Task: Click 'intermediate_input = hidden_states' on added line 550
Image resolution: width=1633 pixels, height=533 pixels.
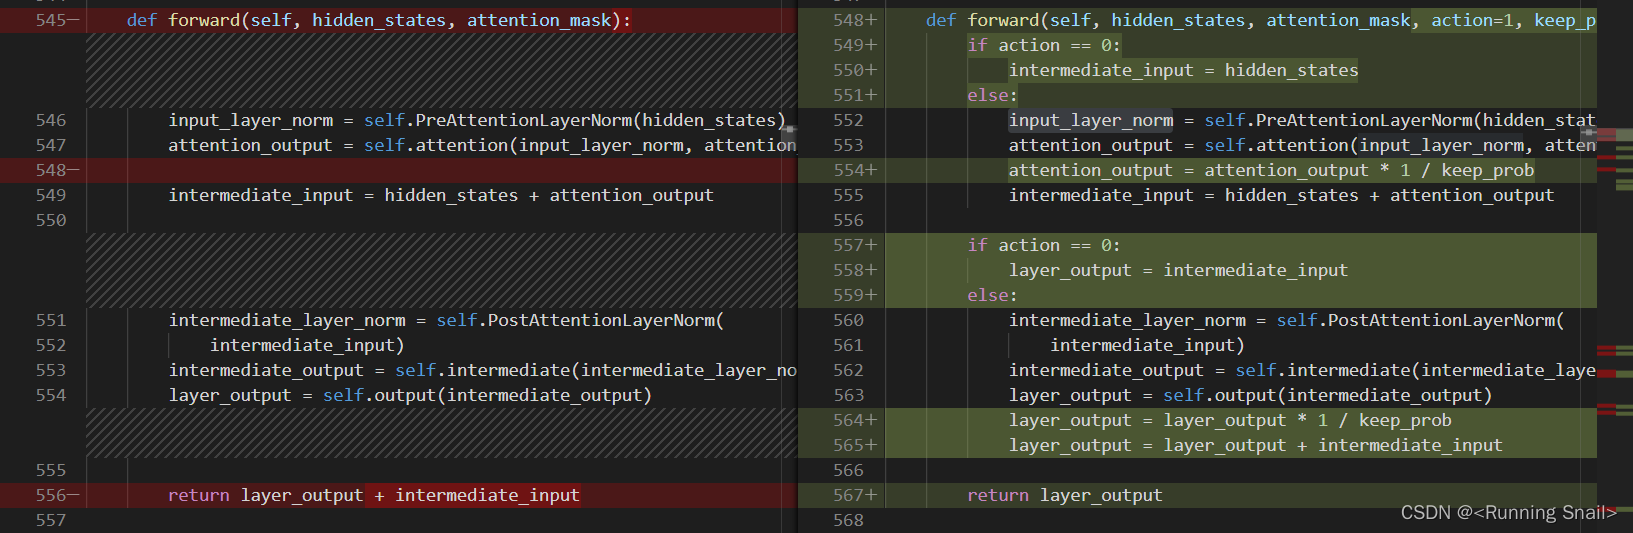Action: tap(1183, 70)
